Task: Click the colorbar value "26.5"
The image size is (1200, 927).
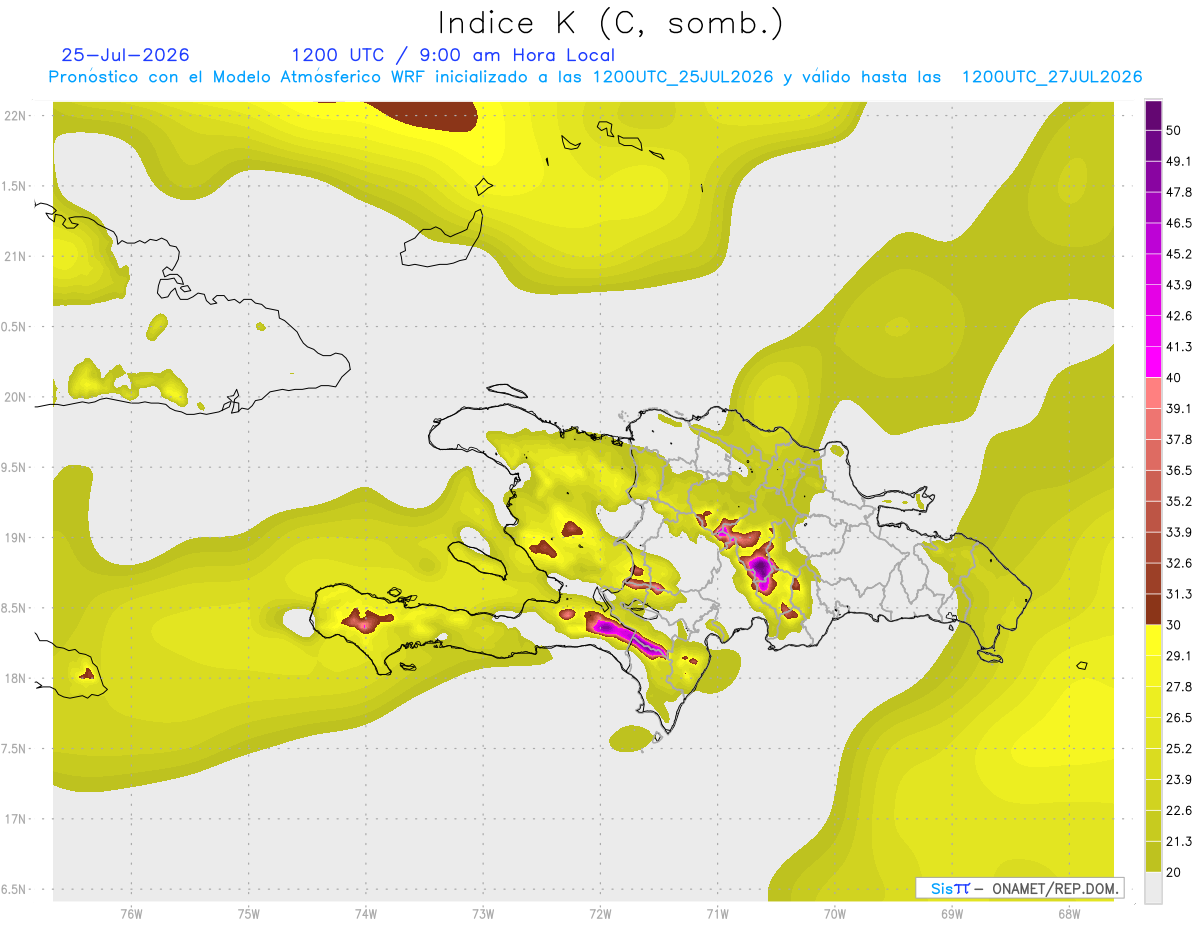Action: coord(1179,717)
